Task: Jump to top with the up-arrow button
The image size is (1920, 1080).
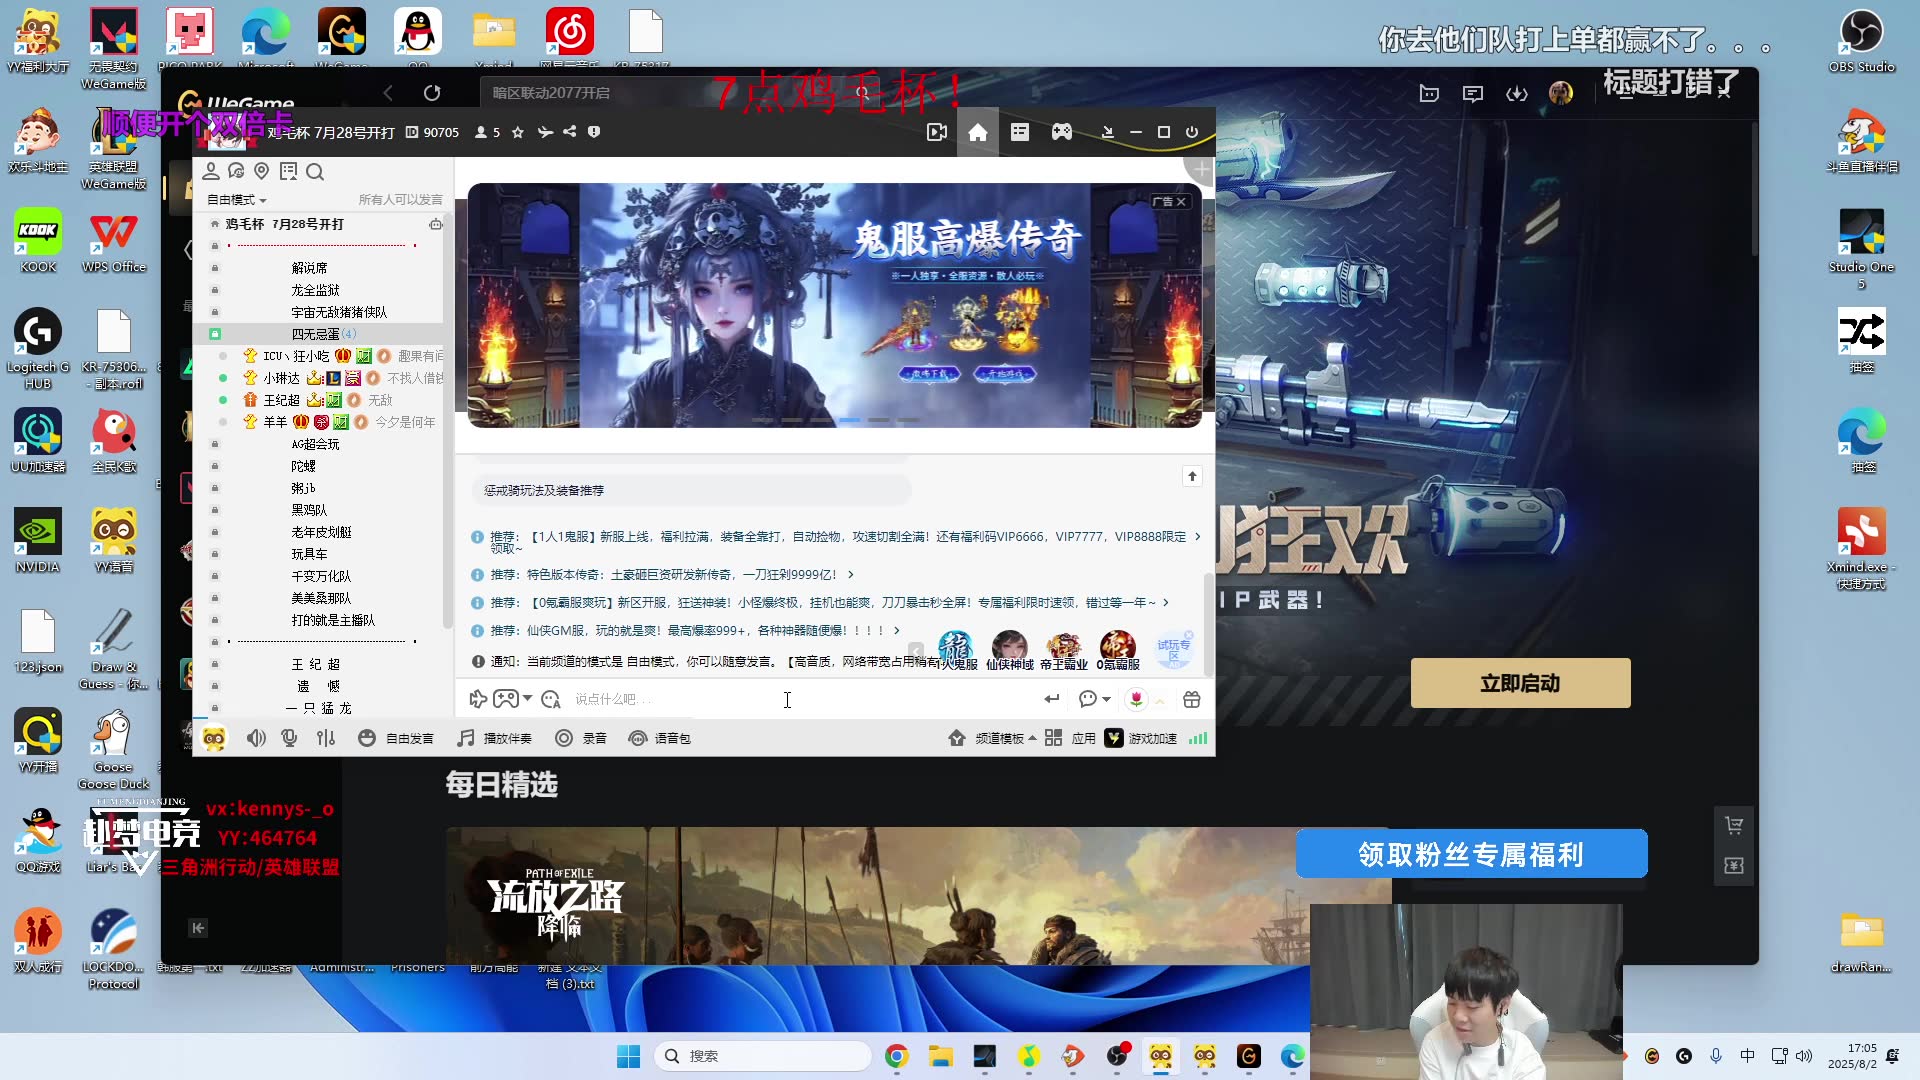Action: (1192, 476)
